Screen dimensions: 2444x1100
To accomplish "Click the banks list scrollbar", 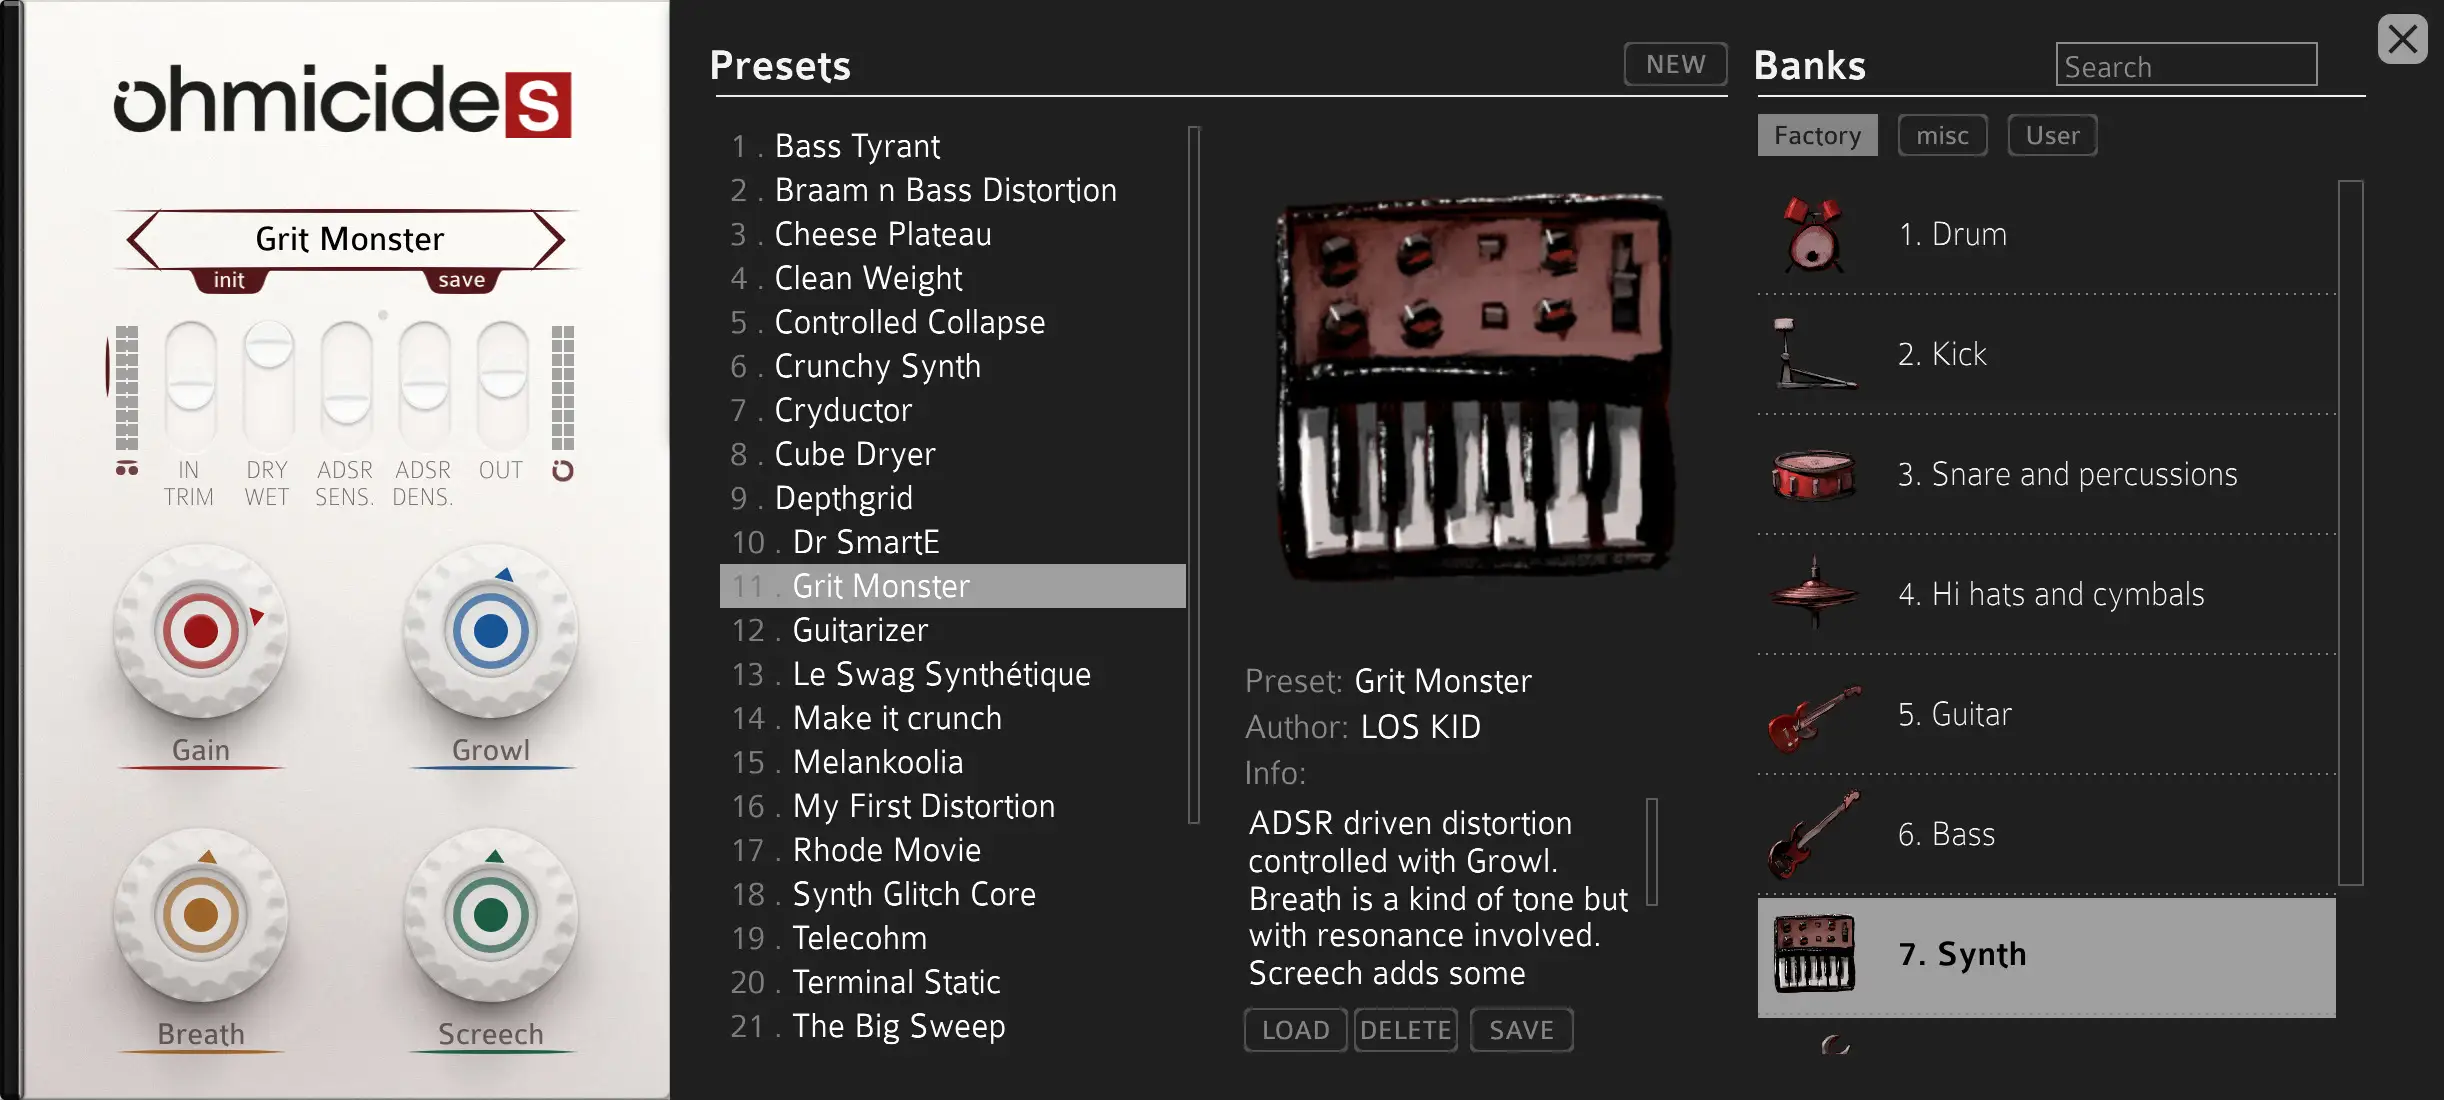I will 2351,532.
